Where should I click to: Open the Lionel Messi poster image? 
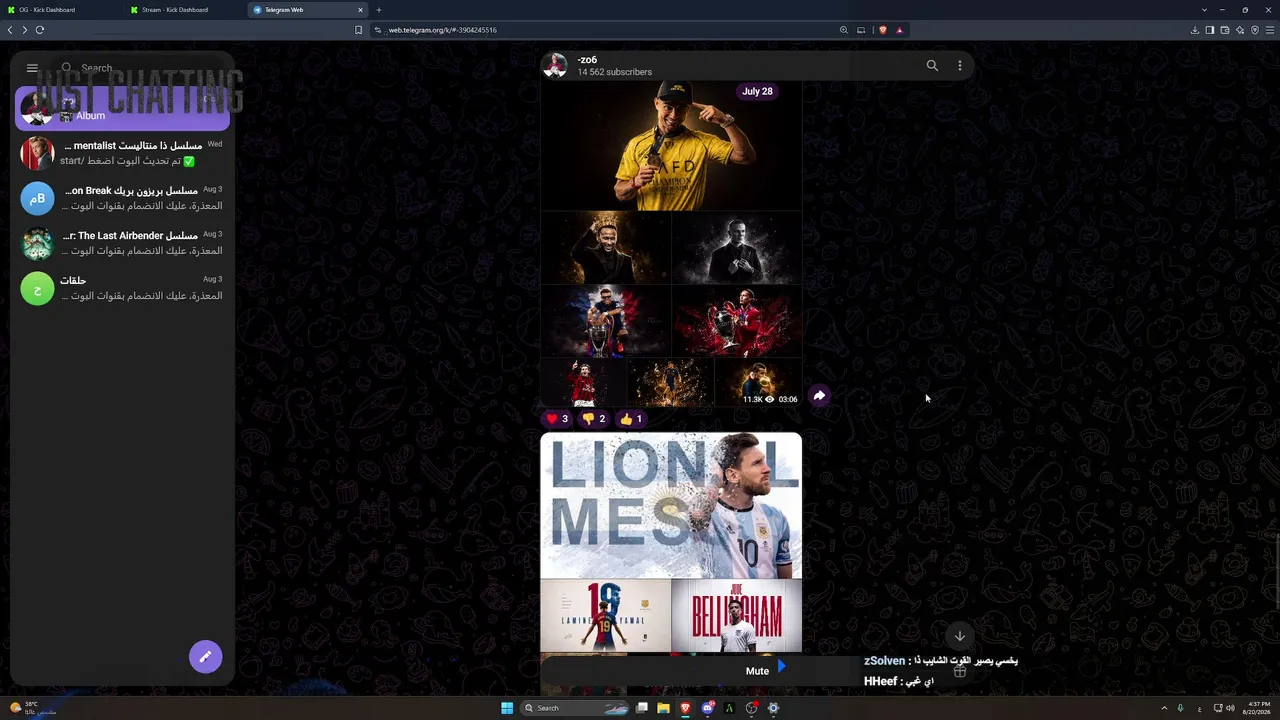click(x=671, y=506)
